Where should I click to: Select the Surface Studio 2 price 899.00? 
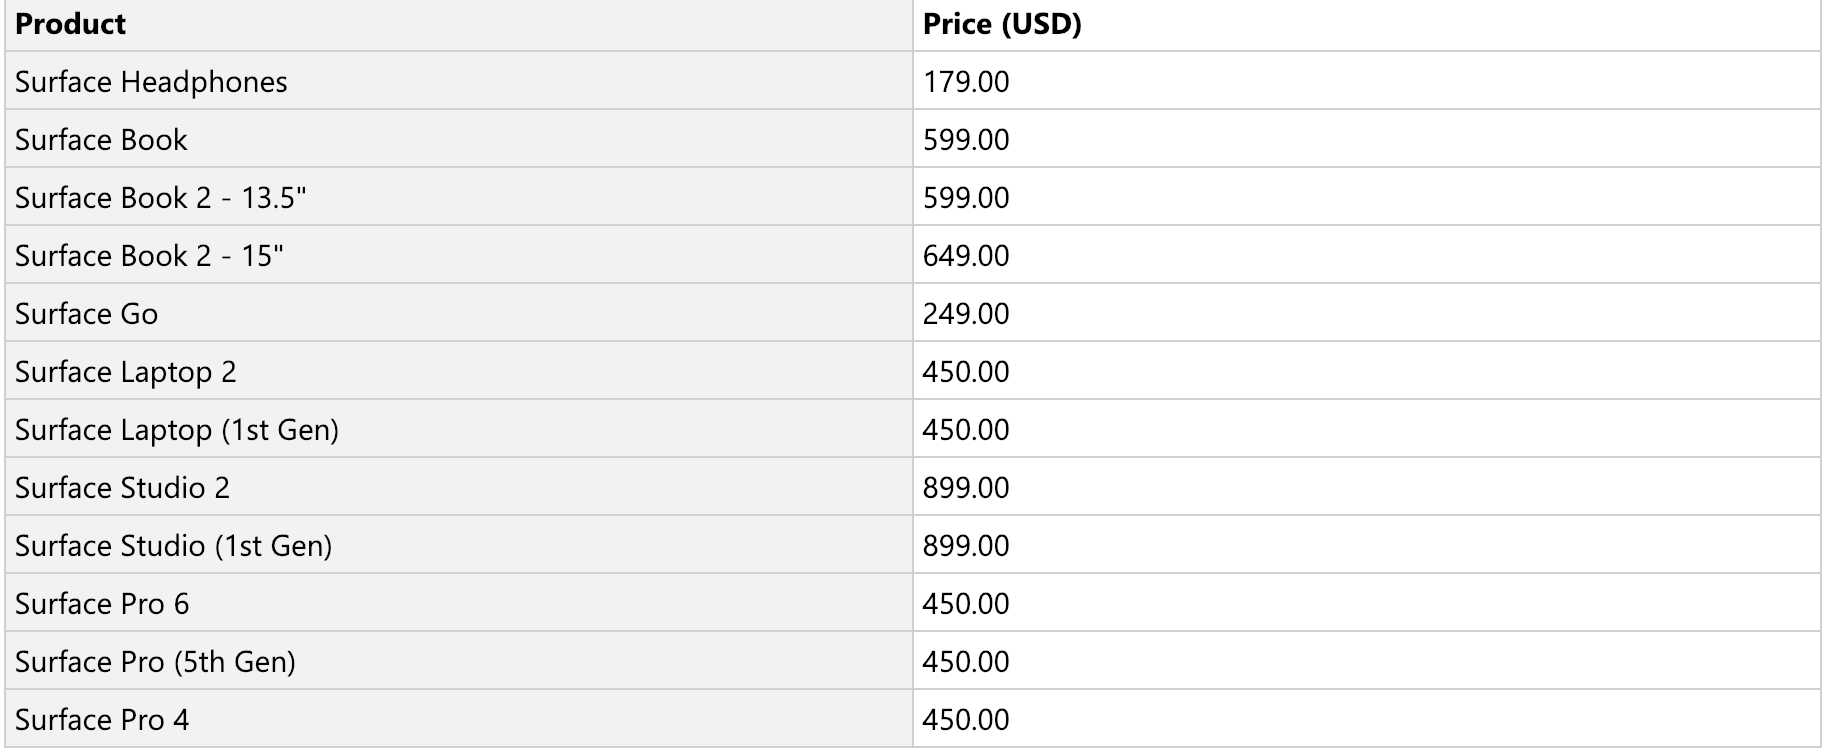point(1367,487)
